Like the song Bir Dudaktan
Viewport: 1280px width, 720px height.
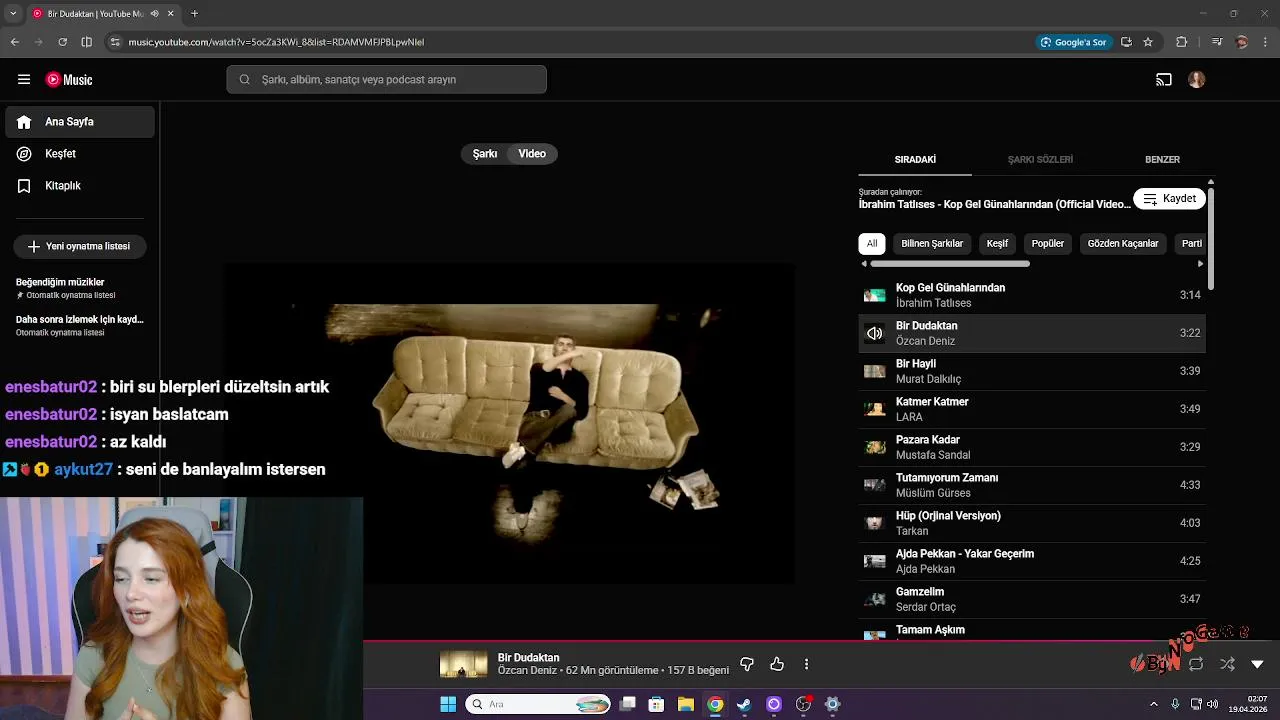(x=777, y=664)
